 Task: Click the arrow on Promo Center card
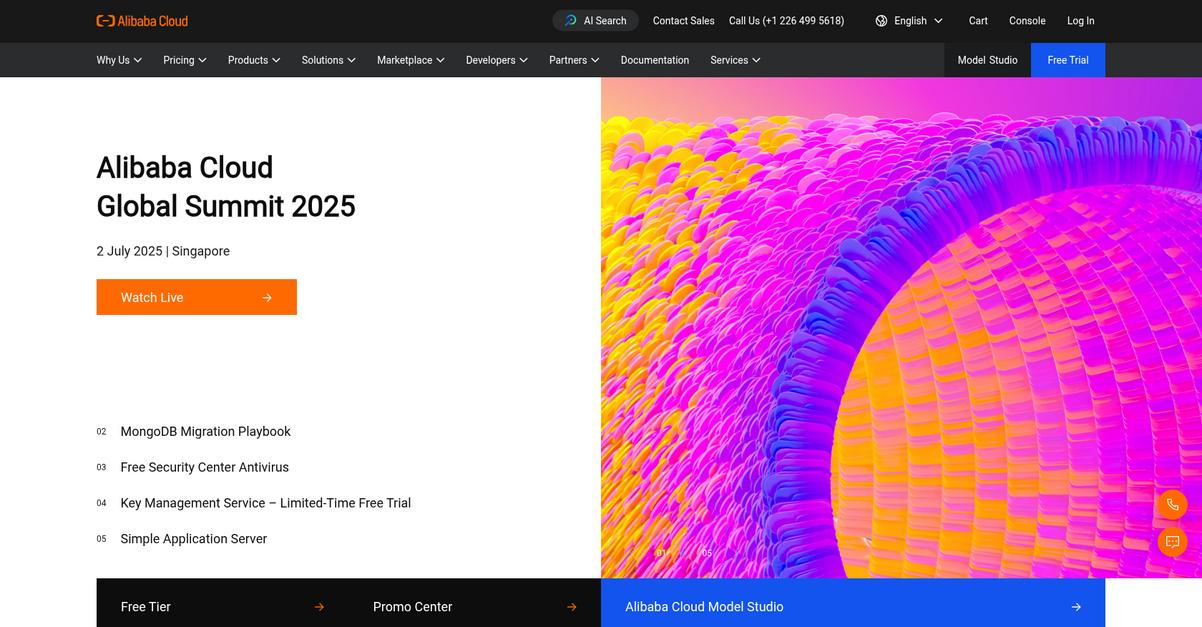tap(572, 607)
